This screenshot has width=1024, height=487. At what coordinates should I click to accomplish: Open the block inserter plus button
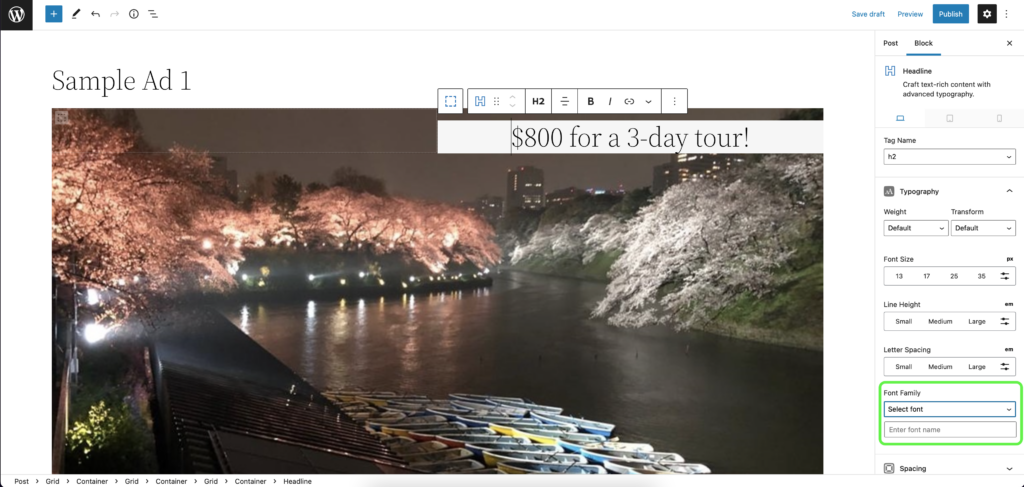[x=54, y=14]
